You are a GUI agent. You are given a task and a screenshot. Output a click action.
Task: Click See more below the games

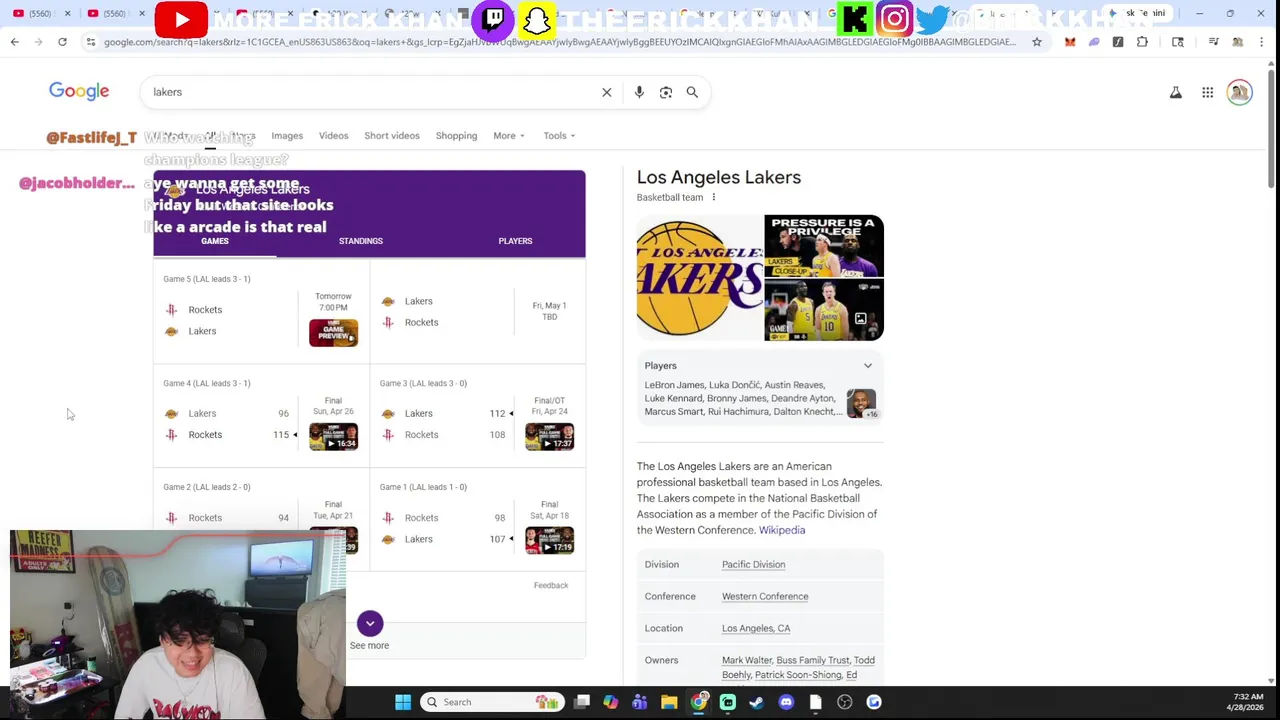click(369, 646)
